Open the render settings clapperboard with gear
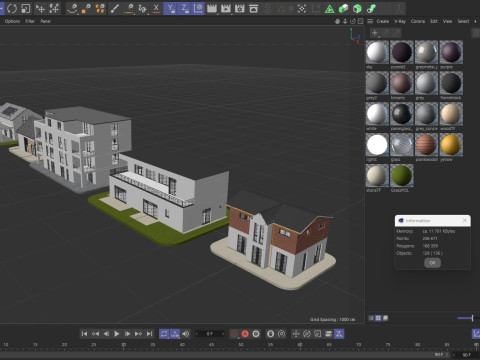This screenshot has width=480, height=360. (240, 9)
